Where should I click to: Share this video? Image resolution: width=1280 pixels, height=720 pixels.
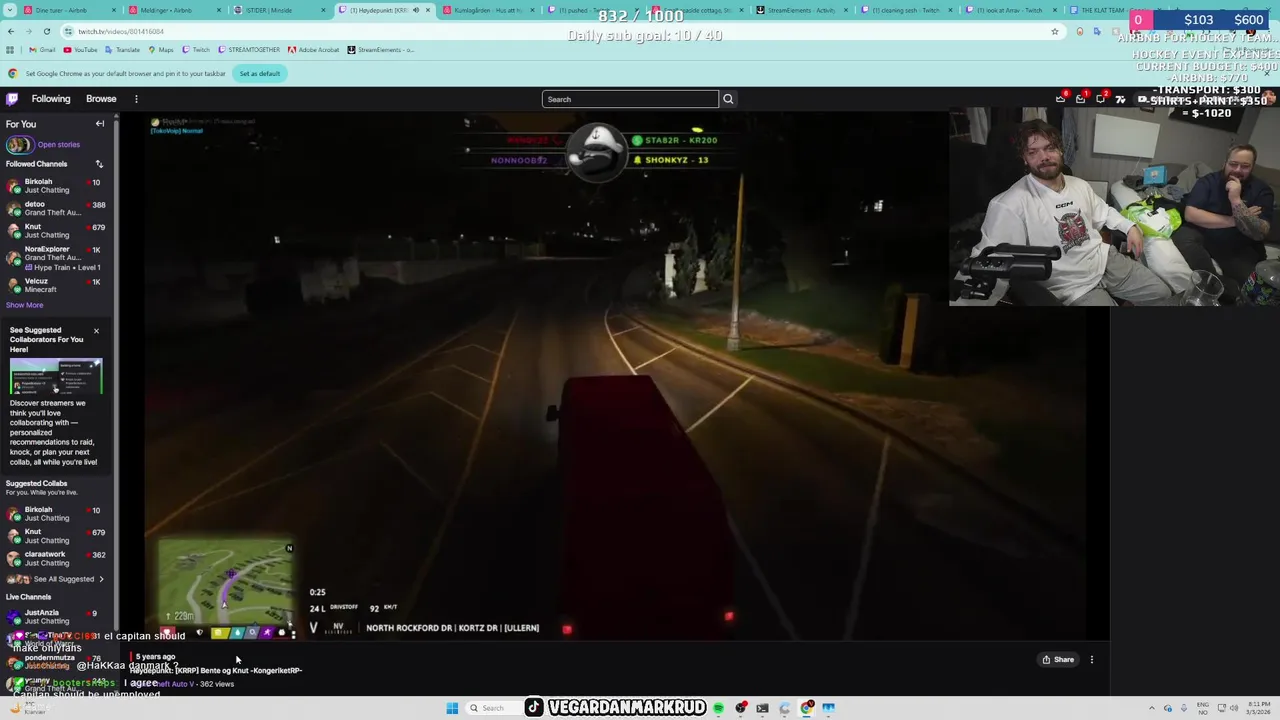click(x=1057, y=660)
